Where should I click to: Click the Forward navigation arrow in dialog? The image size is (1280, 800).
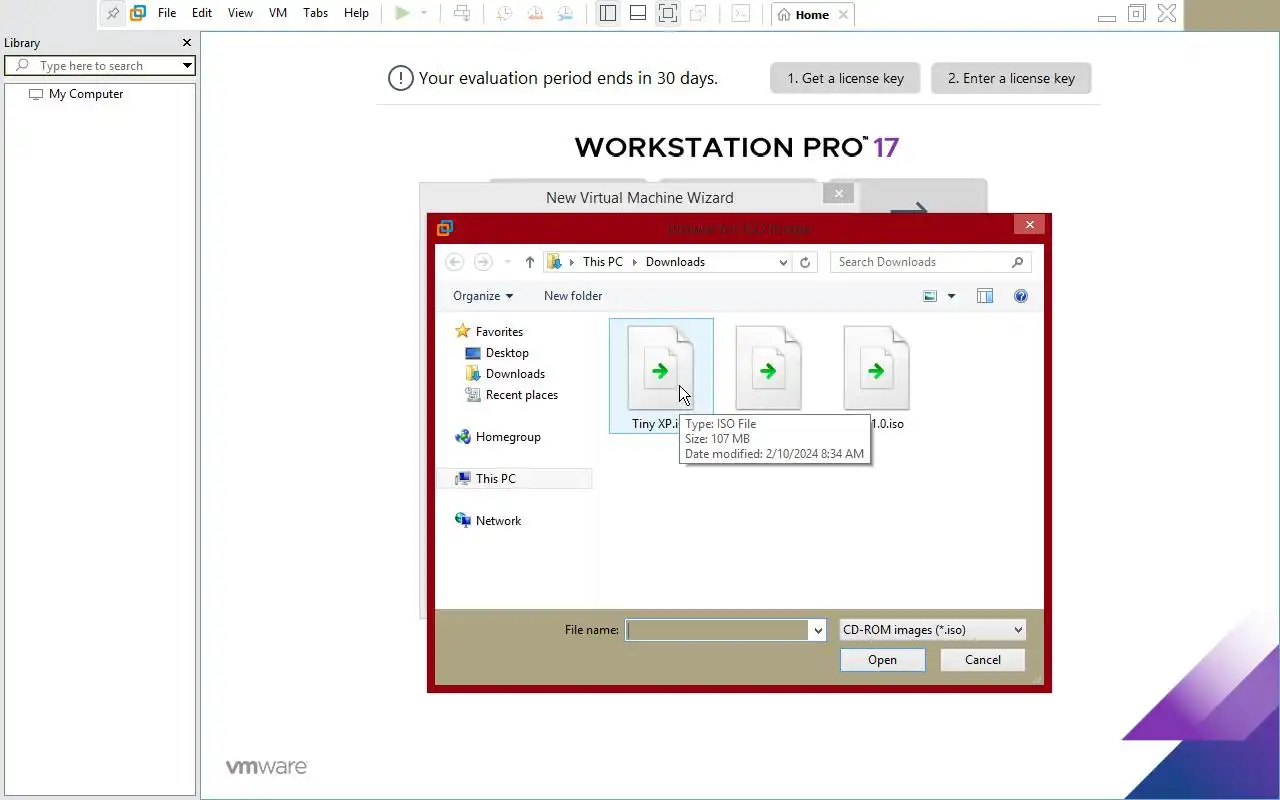point(483,262)
